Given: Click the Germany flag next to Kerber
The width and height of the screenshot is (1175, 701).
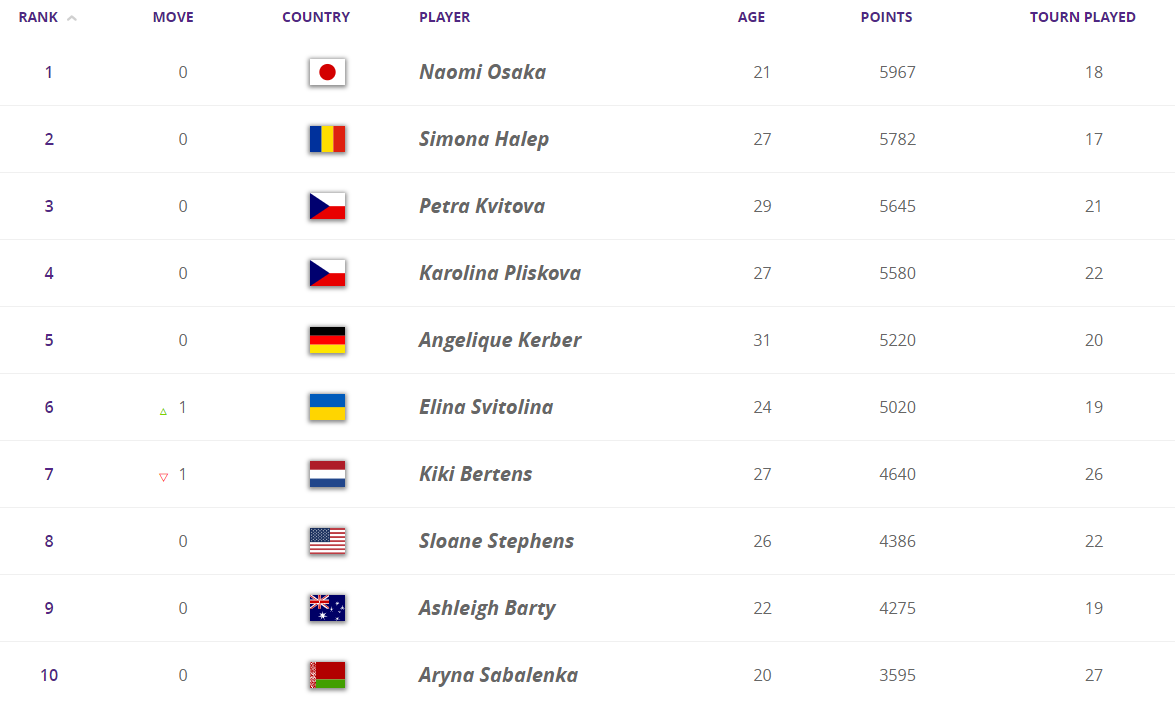Looking at the screenshot, I should pos(327,340).
